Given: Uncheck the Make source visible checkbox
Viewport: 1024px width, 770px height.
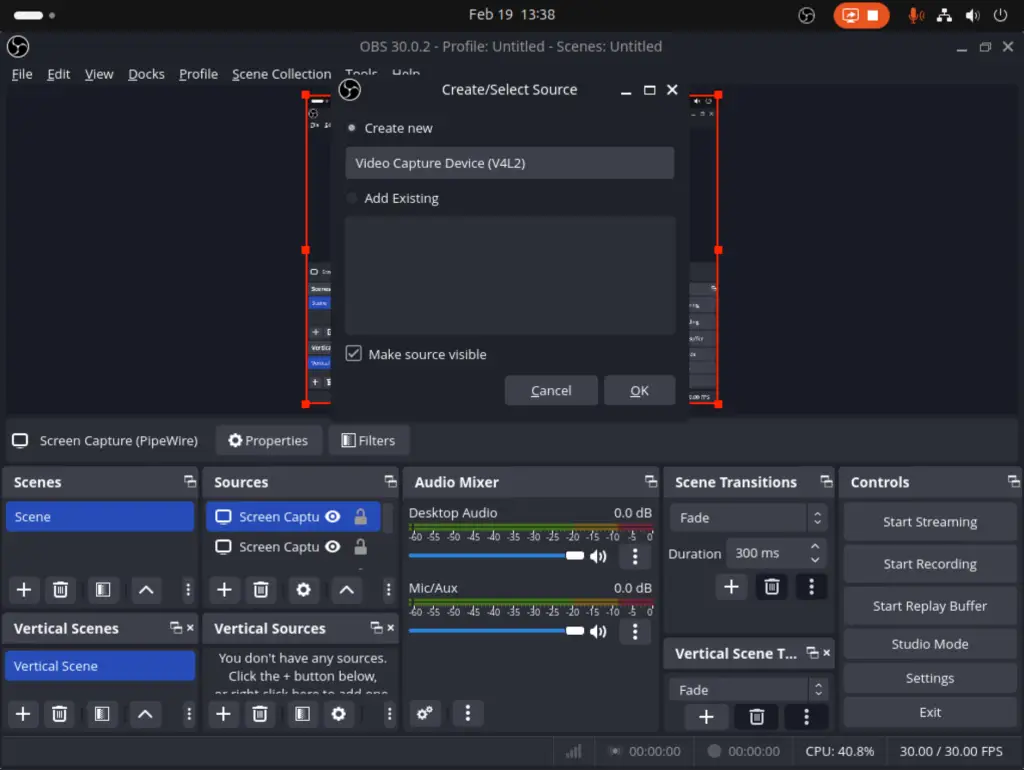Looking at the screenshot, I should tap(353, 353).
